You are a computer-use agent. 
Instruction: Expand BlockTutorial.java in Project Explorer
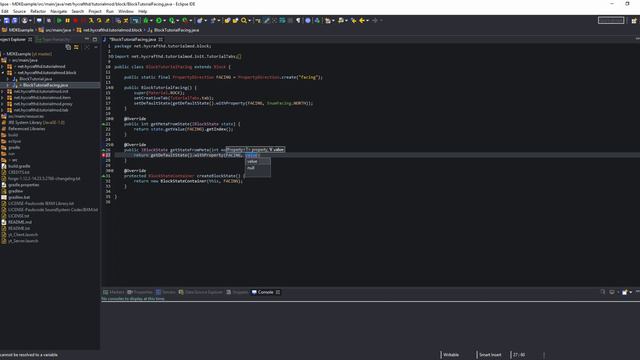[x=8, y=79]
